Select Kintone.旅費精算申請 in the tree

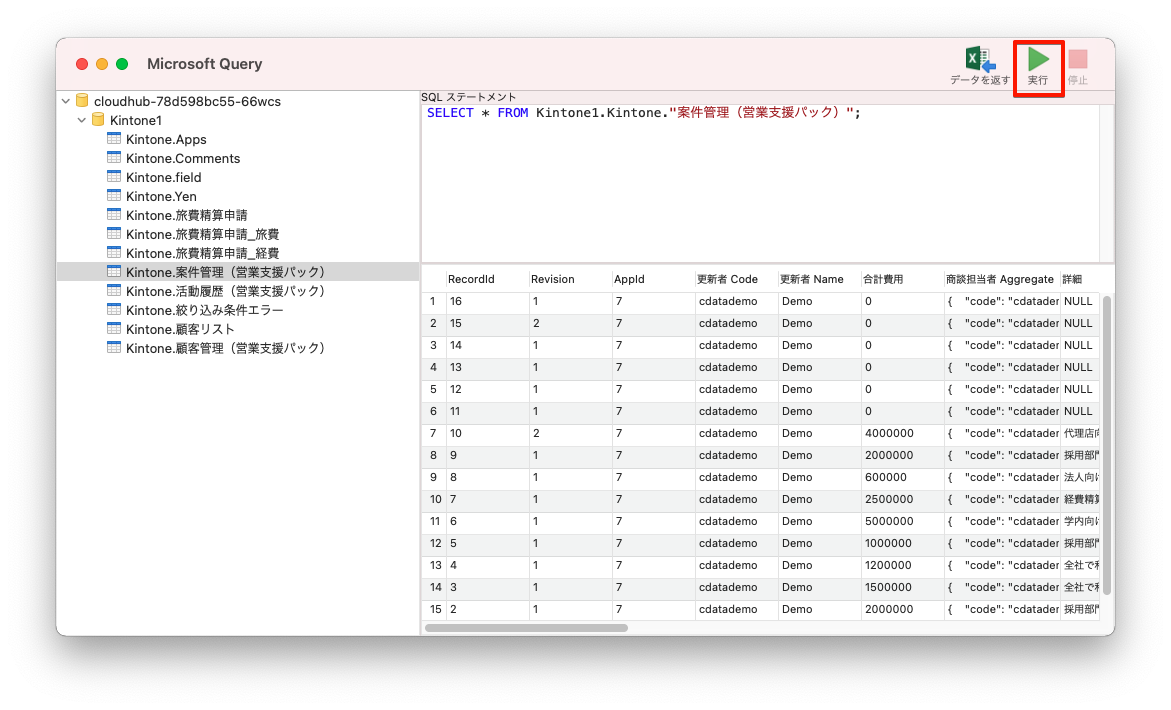pos(187,215)
